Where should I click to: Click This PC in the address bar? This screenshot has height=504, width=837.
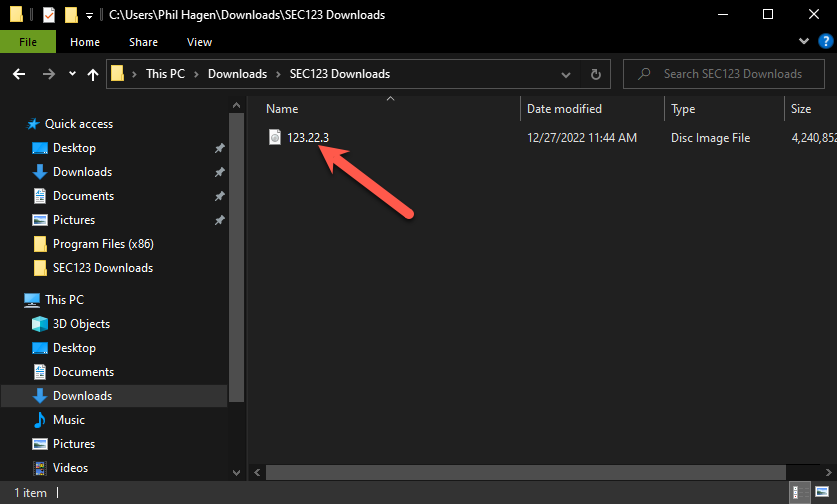click(165, 74)
